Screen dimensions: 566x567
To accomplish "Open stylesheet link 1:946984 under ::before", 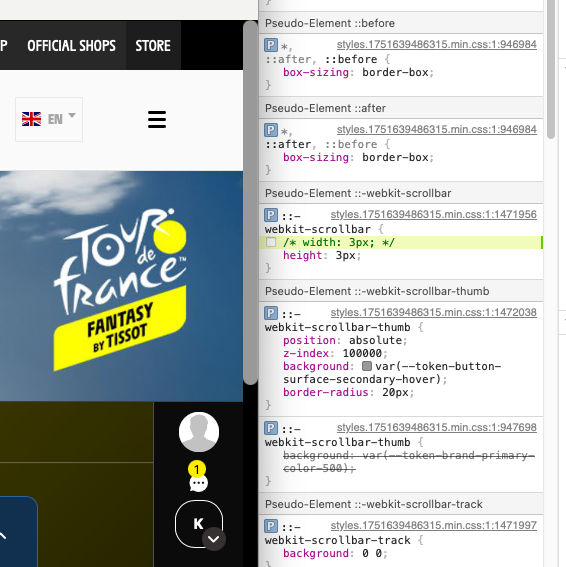I will pos(437,44).
